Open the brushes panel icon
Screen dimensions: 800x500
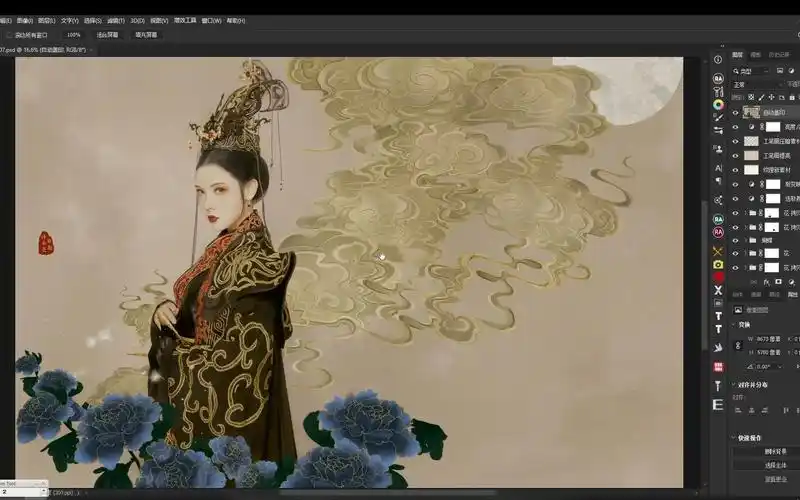pos(718,117)
